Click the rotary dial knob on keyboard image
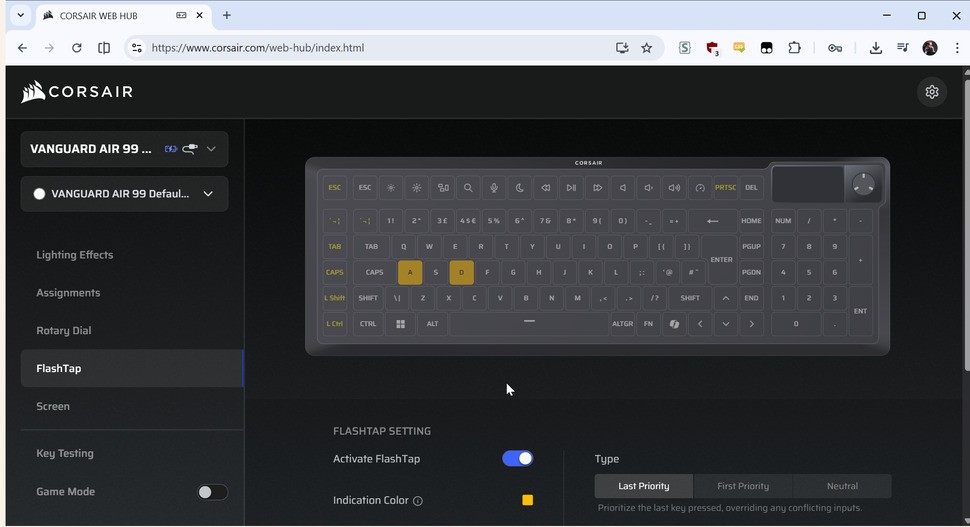The height and width of the screenshot is (527, 970). (x=864, y=184)
